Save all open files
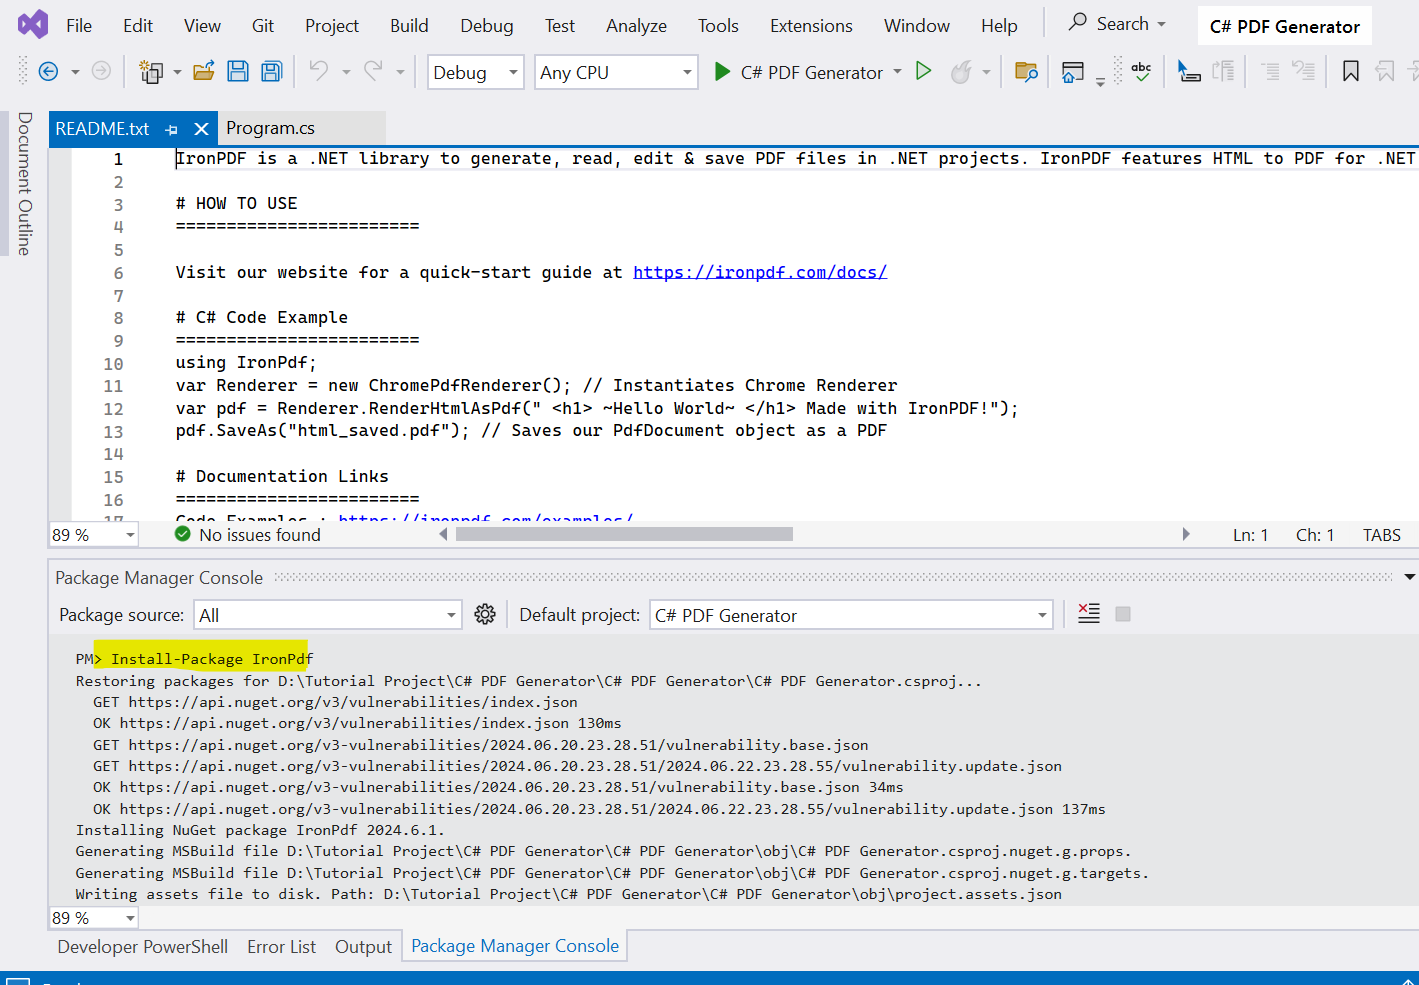 point(270,70)
